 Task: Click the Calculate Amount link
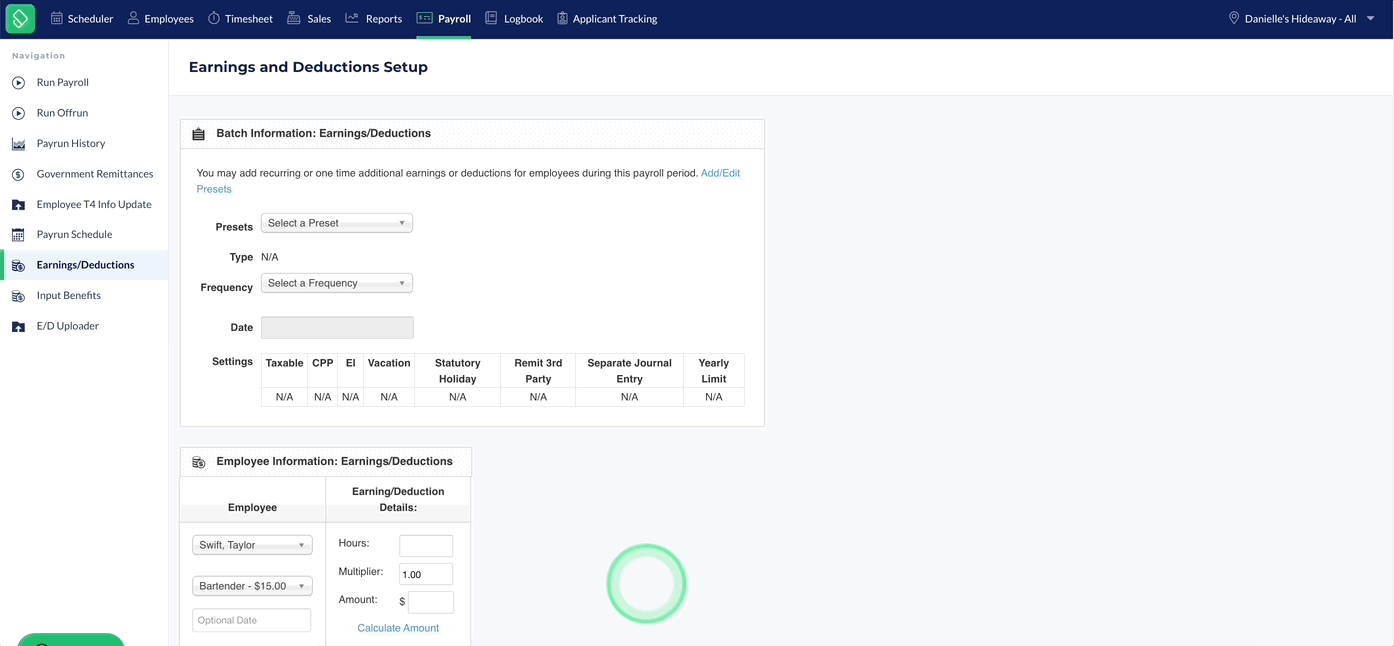click(398, 628)
